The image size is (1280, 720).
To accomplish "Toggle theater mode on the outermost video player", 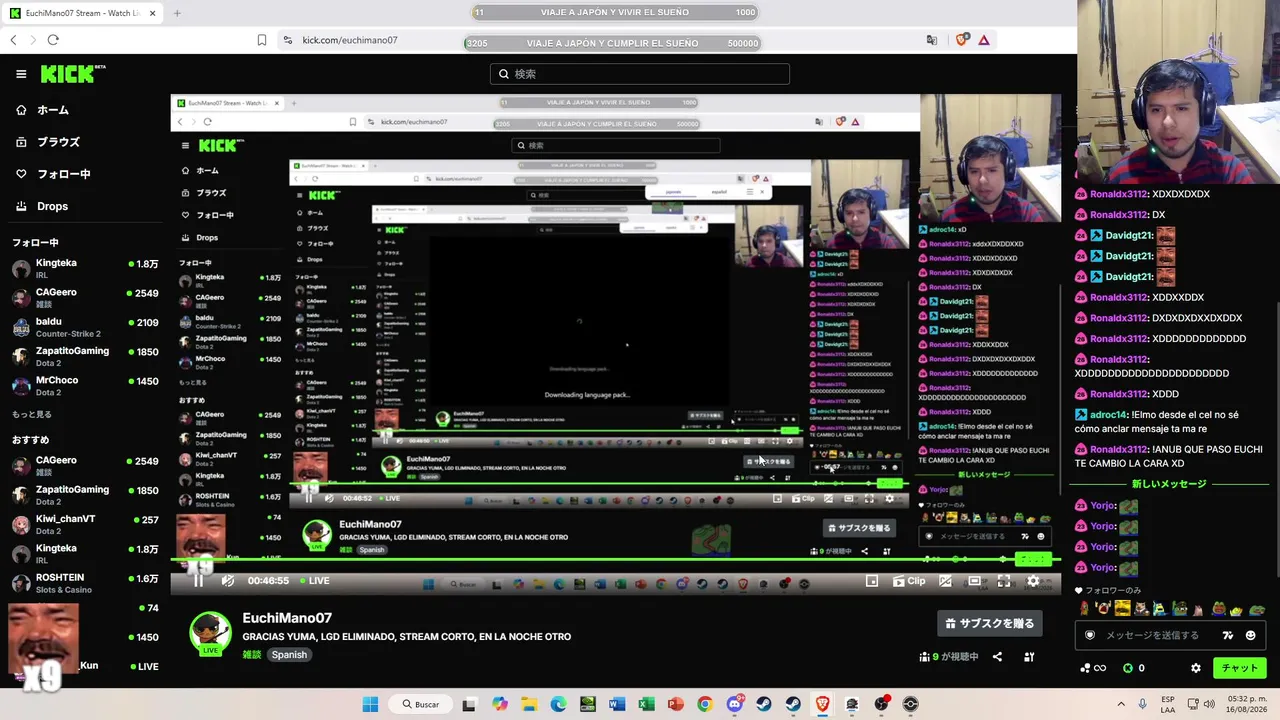I will coord(975,581).
